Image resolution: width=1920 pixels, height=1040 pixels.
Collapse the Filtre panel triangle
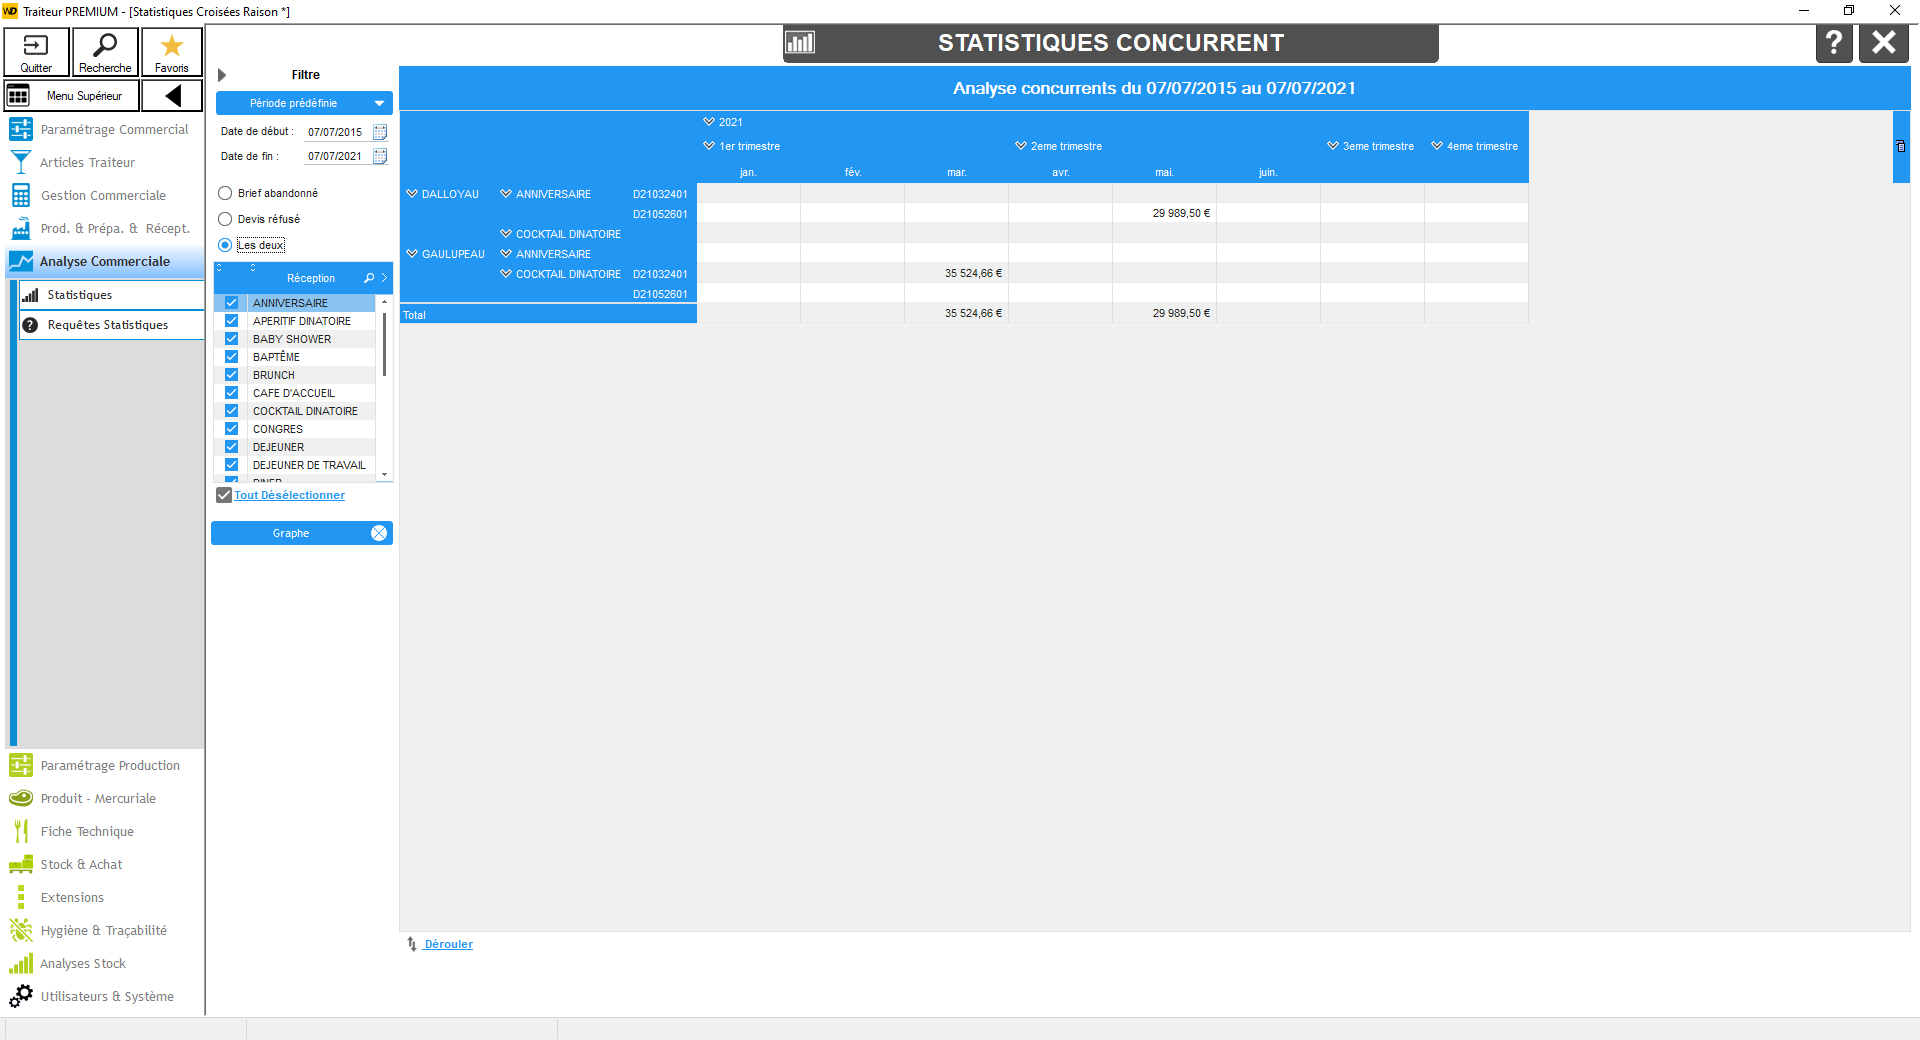point(222,75)
